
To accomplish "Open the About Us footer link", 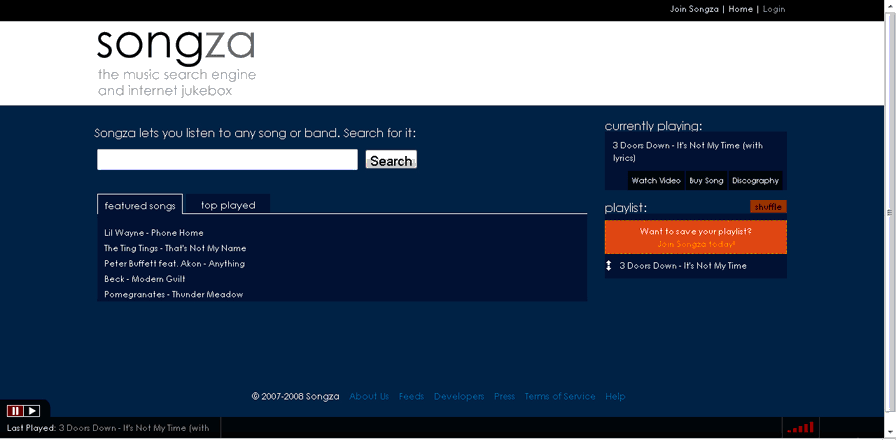I will click(369, 396).
